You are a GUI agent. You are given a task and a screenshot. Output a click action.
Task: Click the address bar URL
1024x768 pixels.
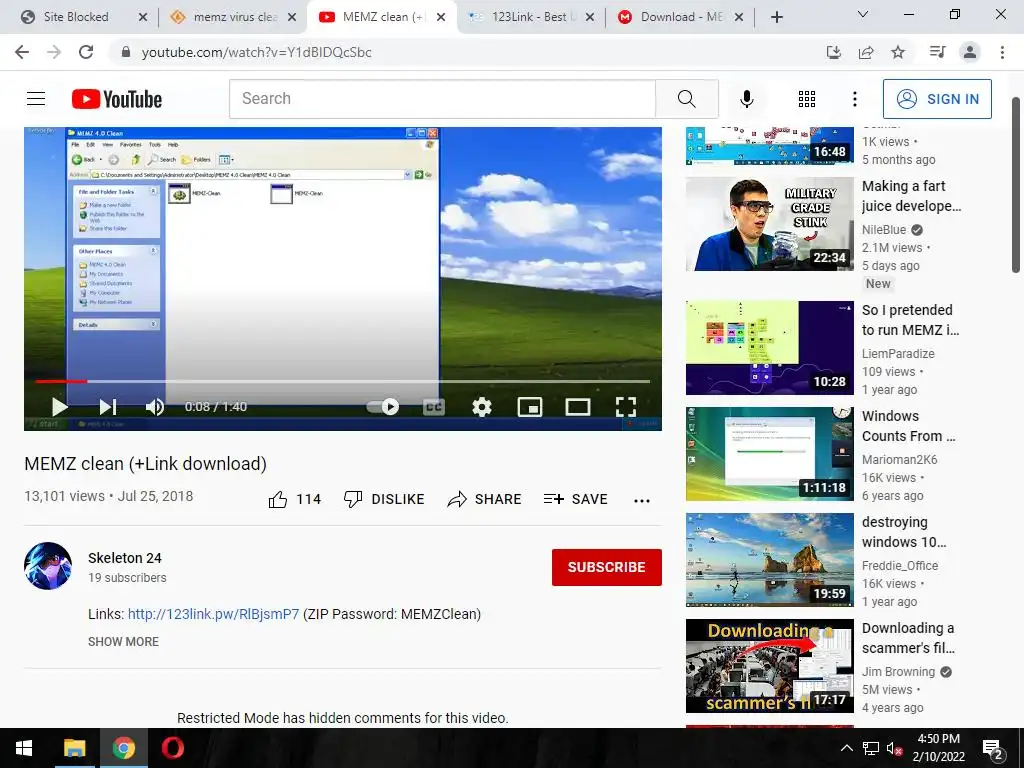(257, 52)
